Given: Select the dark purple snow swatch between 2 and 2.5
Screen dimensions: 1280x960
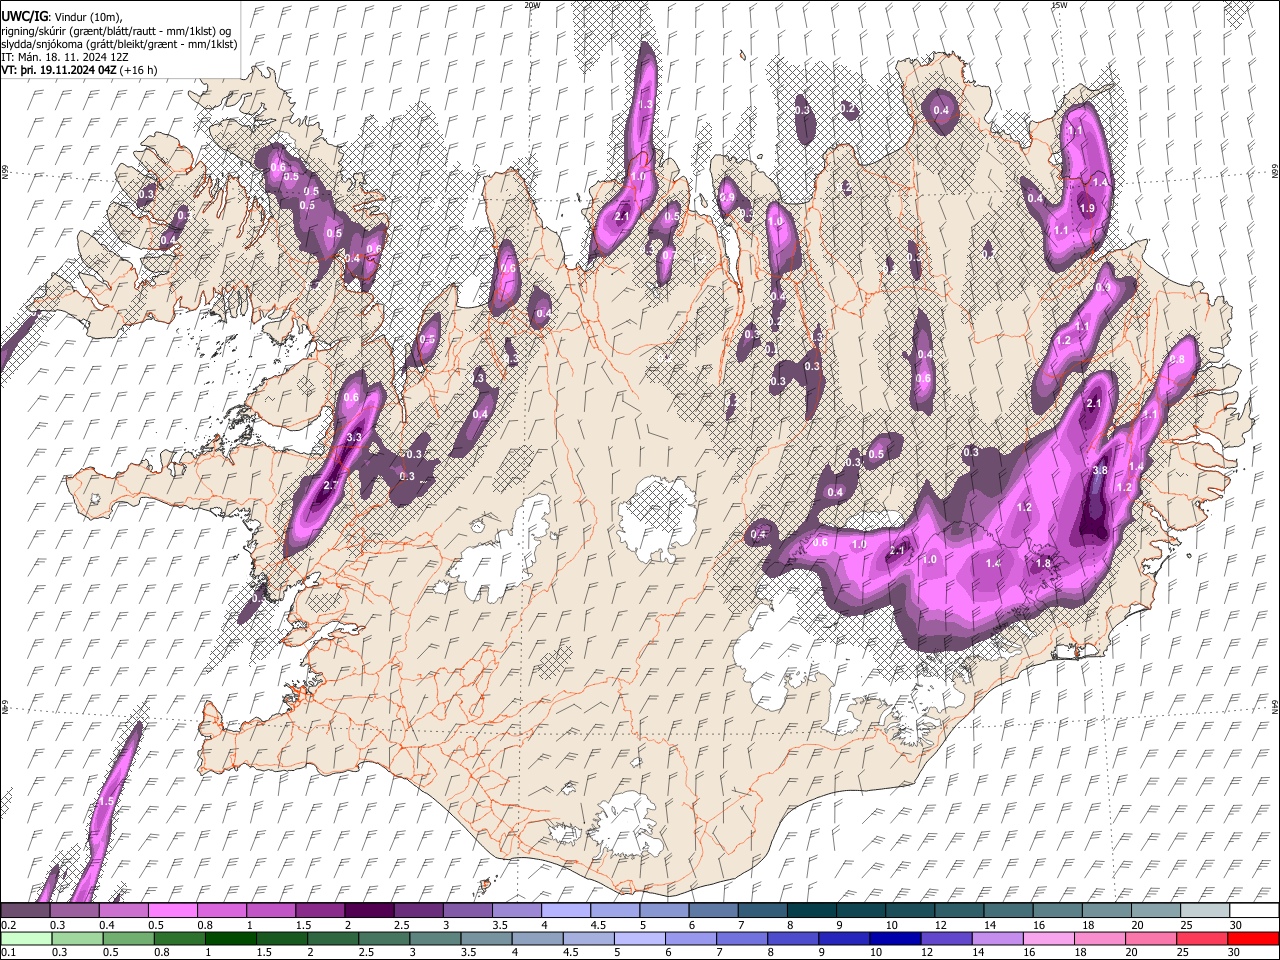Looking at the screenshot, I should tap(369, 911).
